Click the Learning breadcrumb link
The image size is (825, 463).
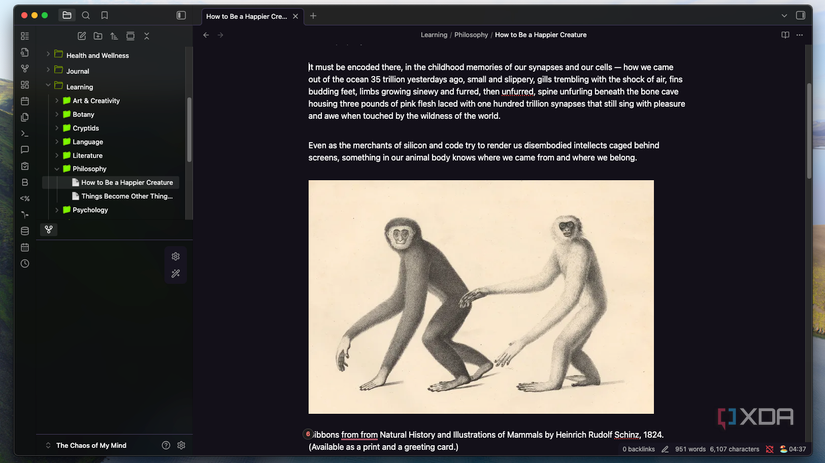click(434, 35)
